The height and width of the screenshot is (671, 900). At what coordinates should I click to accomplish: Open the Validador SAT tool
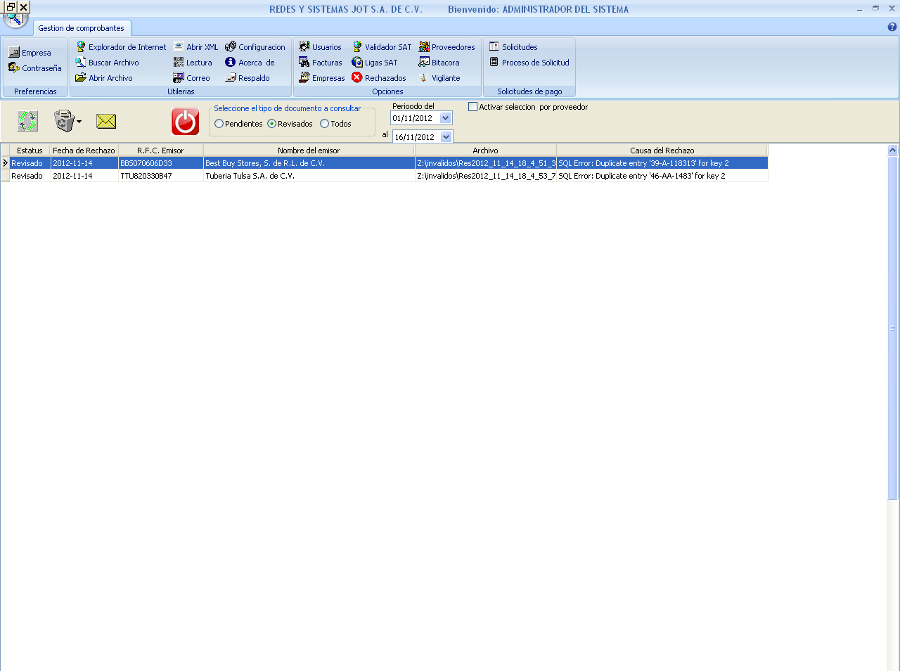[381, 47]
